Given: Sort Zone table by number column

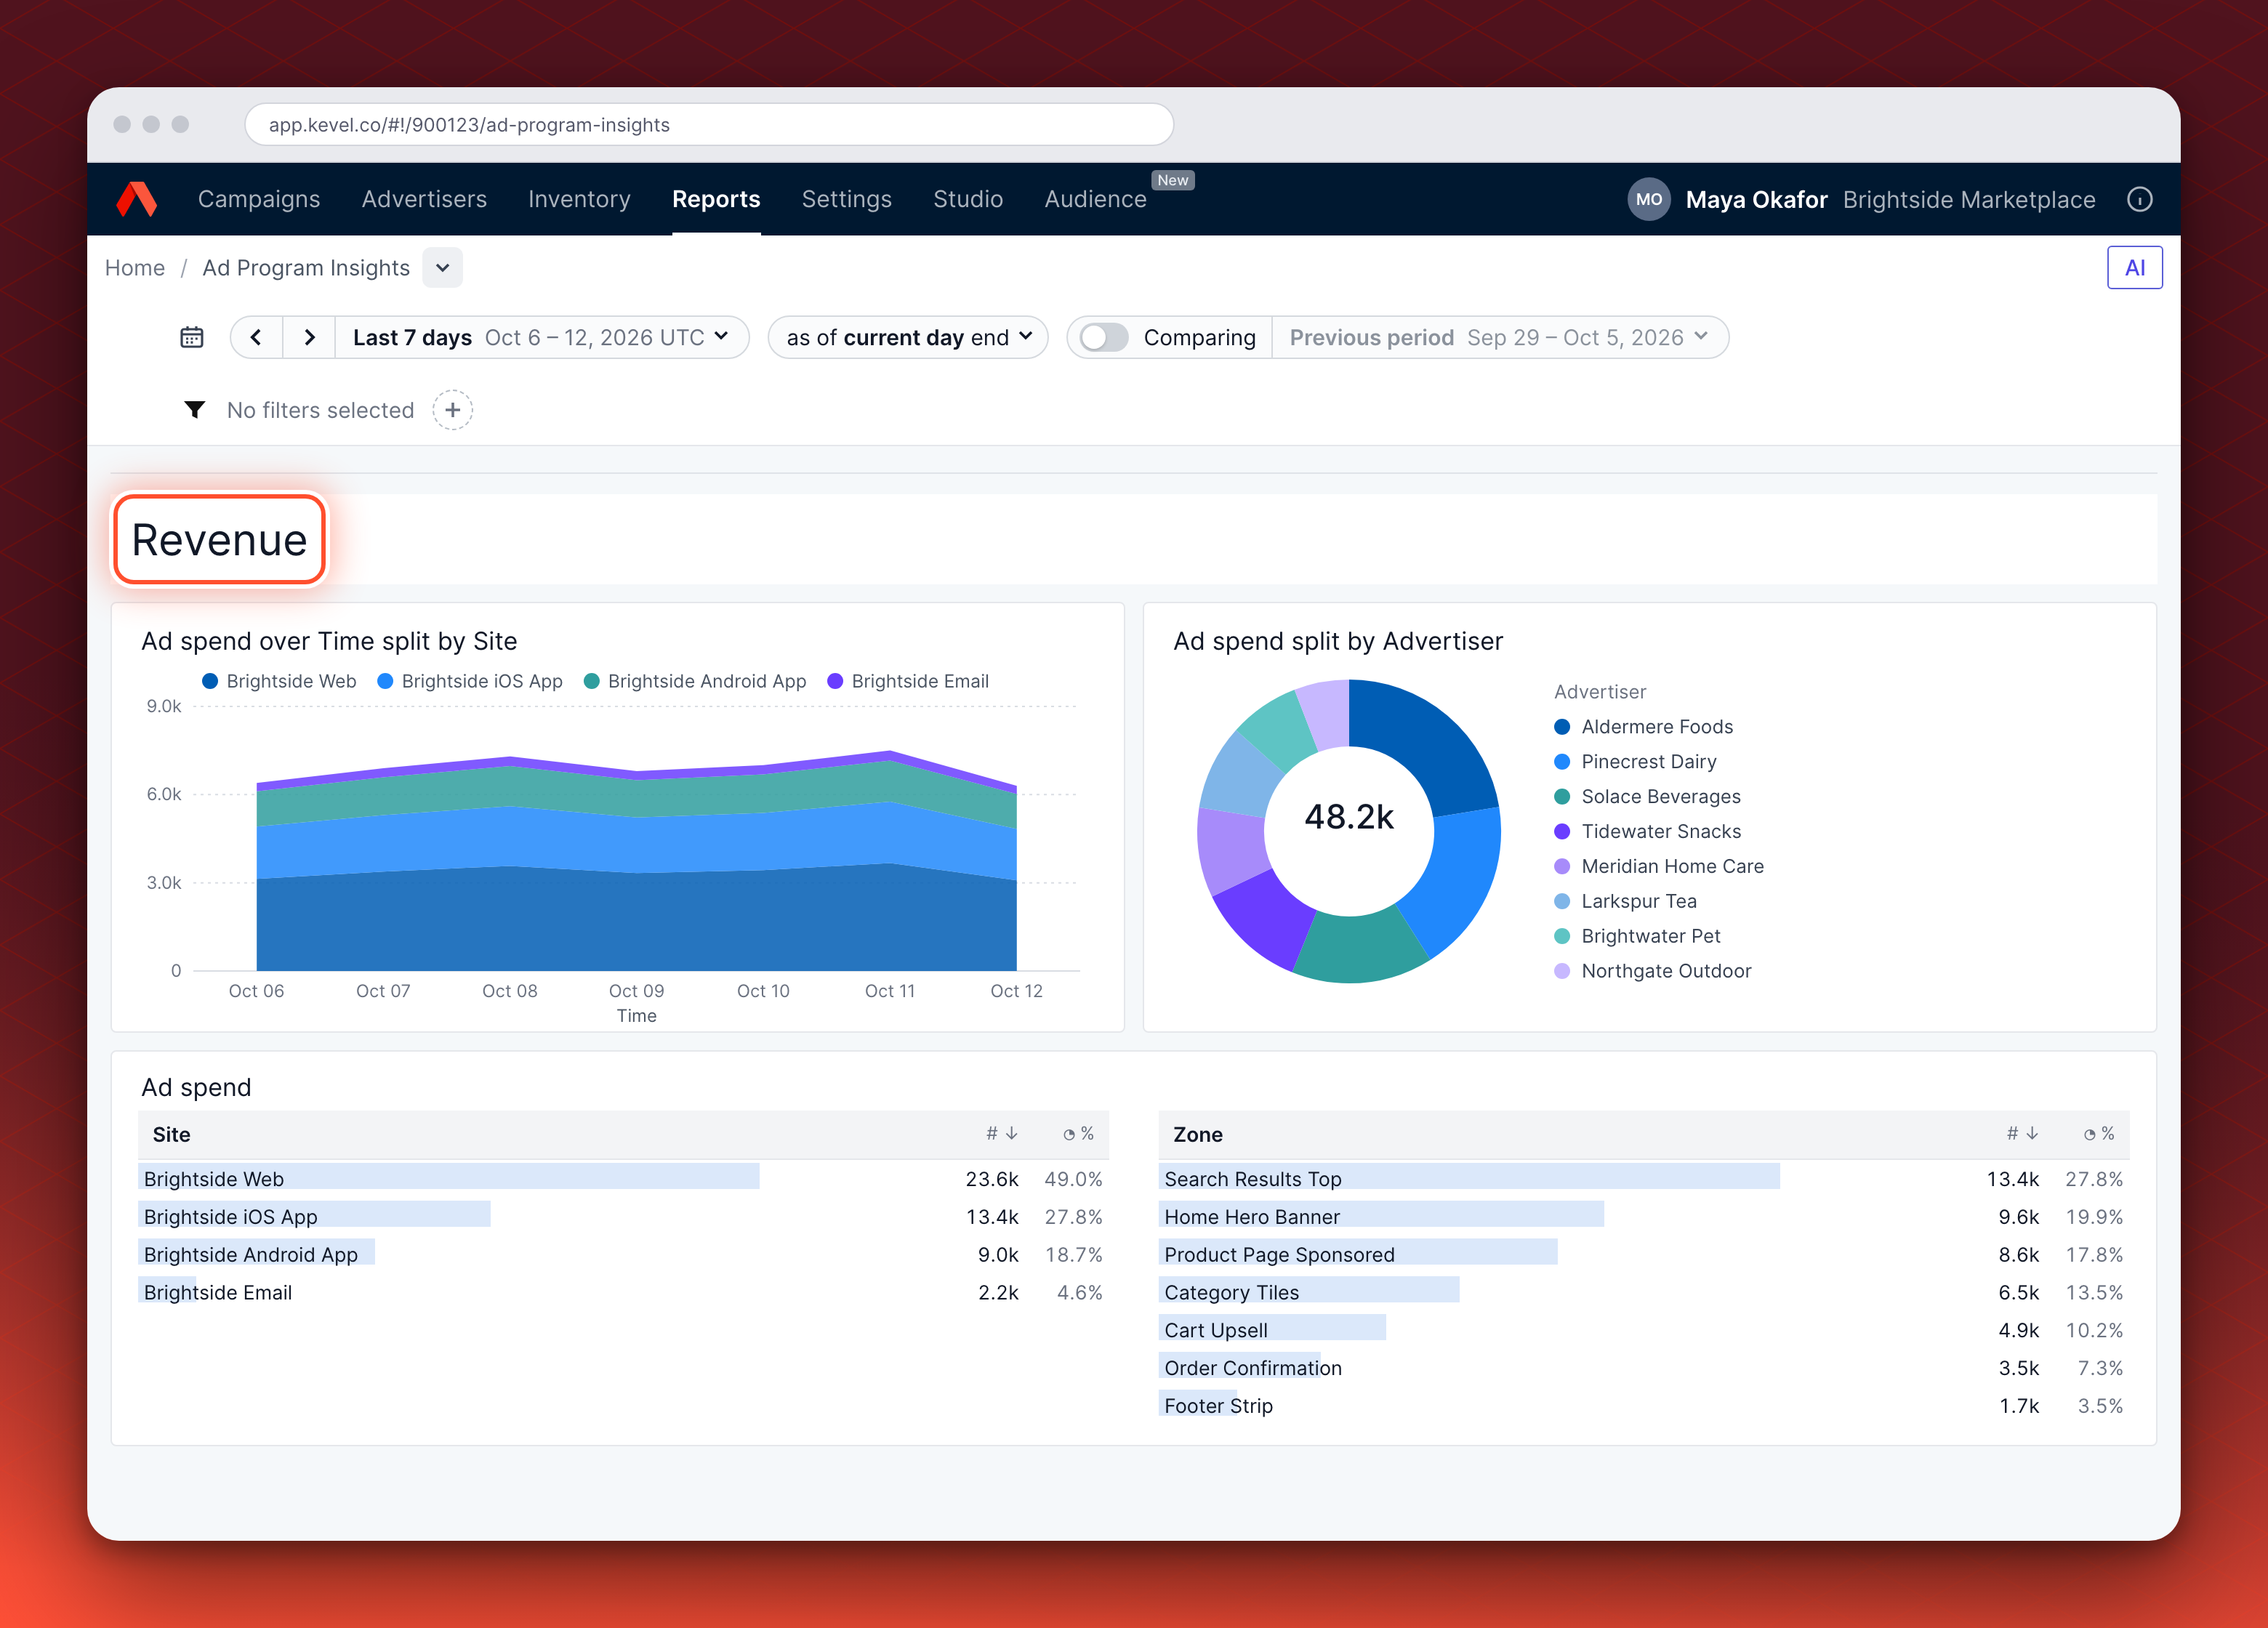Looking at the screenshot, I should click(x=2022, y=1133).
